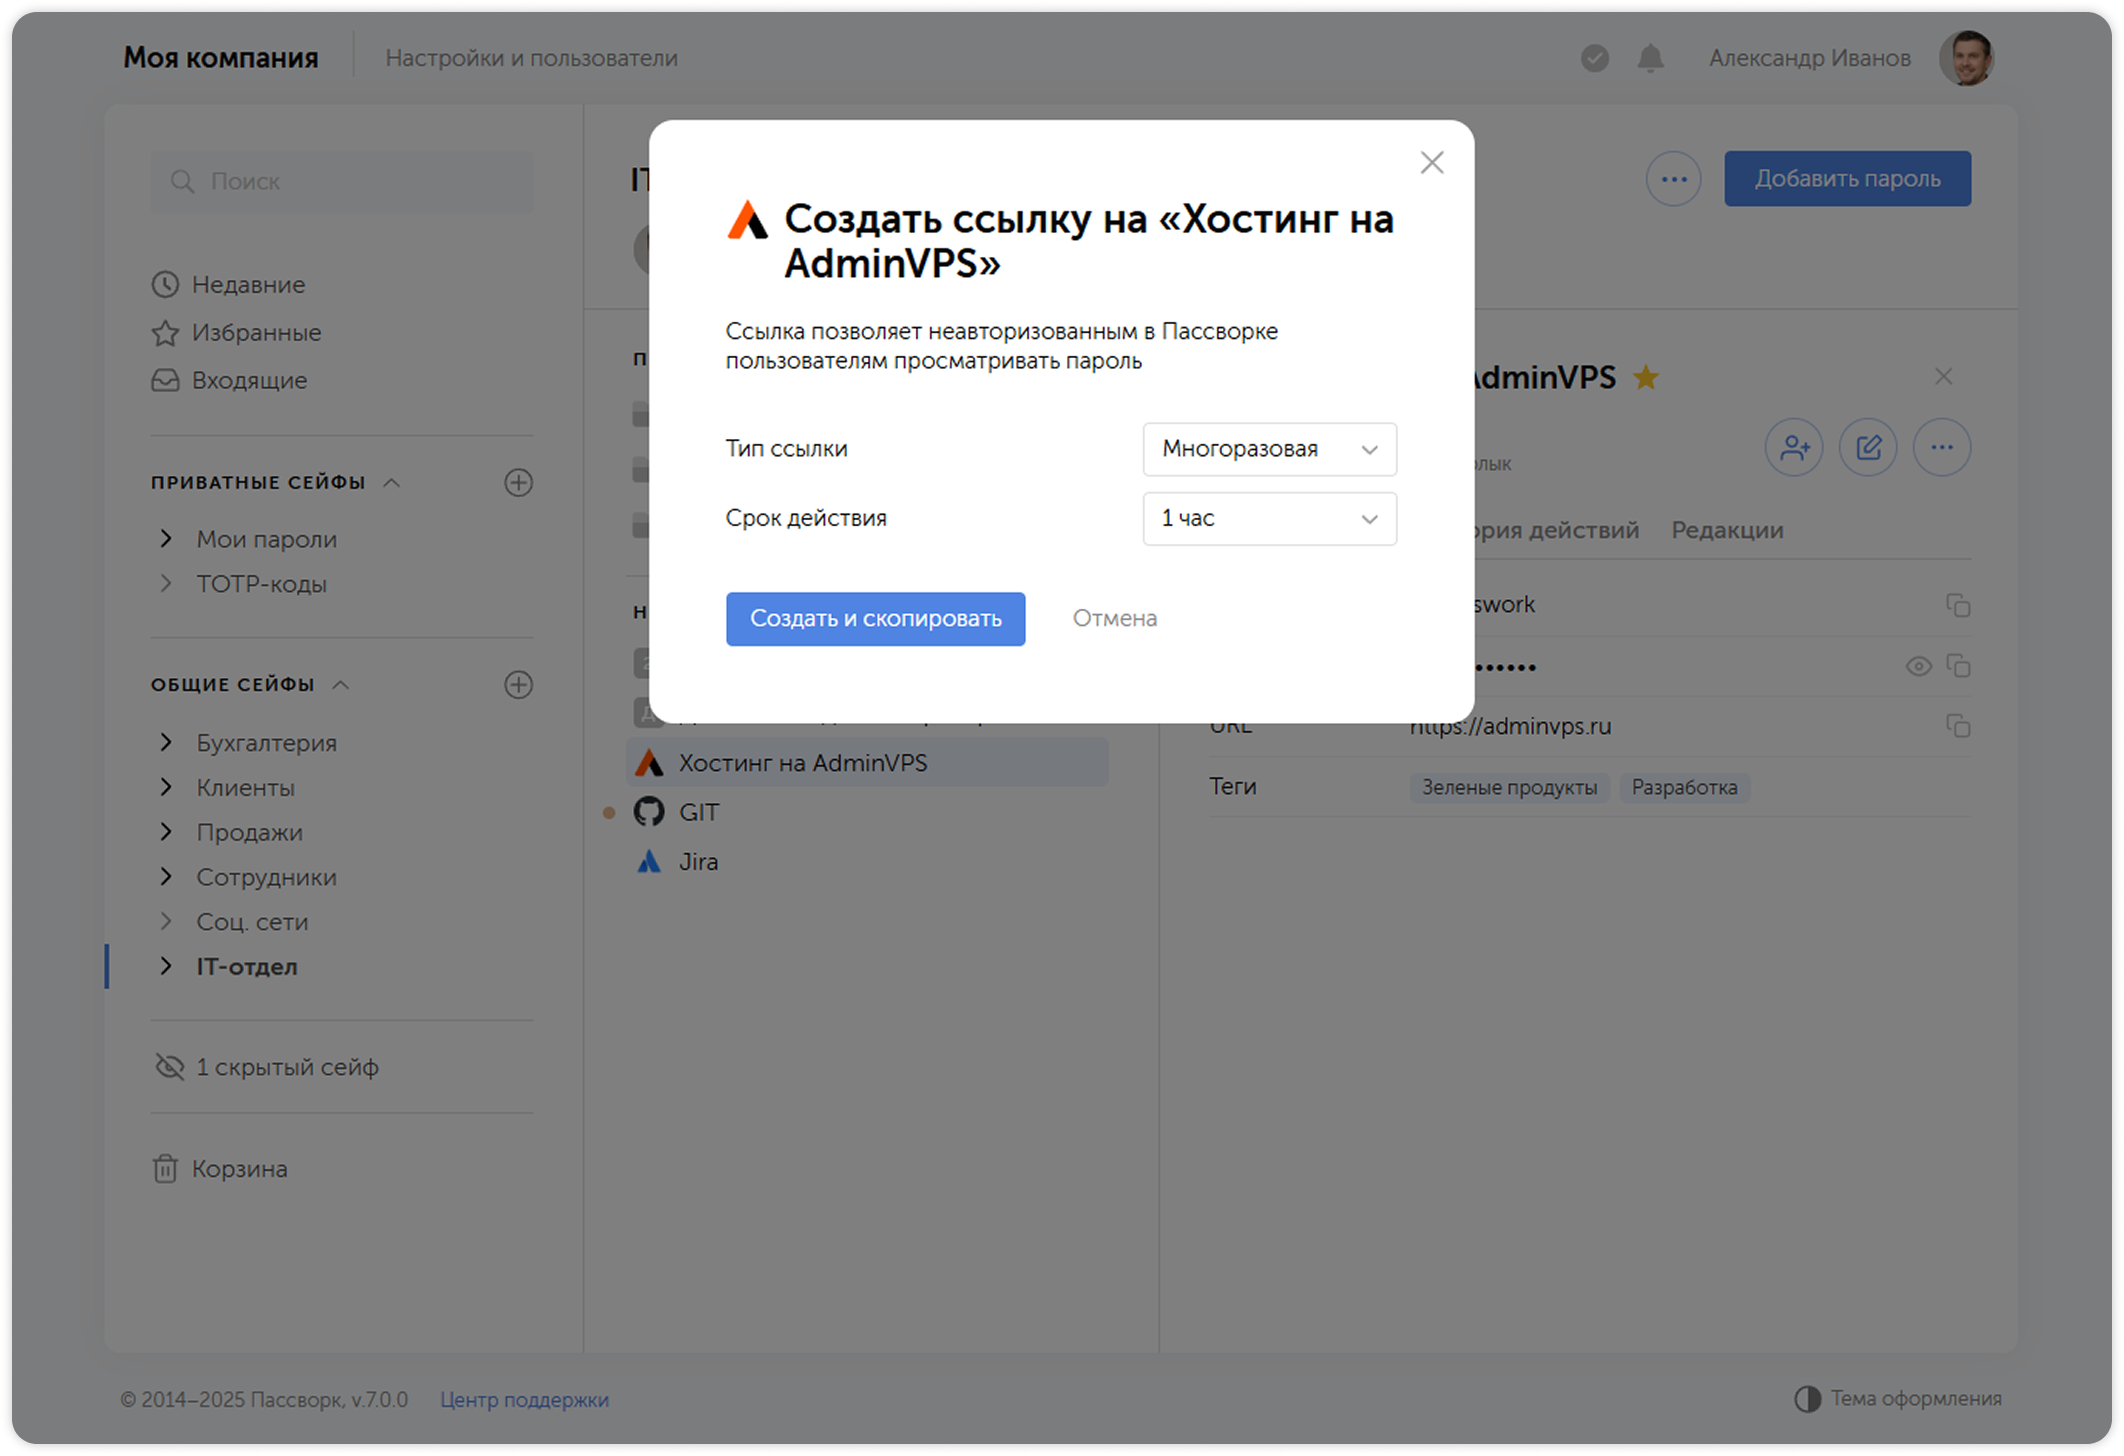Add a new shared vault
2124x1456 pixels.
(x=518, y=685)
